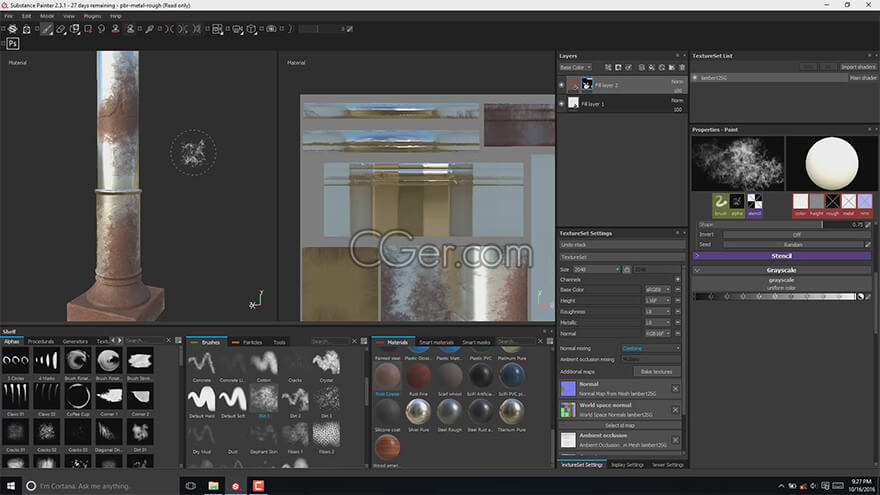Toggle the rough channel in paint properties
880x495 pixels.
pyautogui.click(x=832, y=204)
